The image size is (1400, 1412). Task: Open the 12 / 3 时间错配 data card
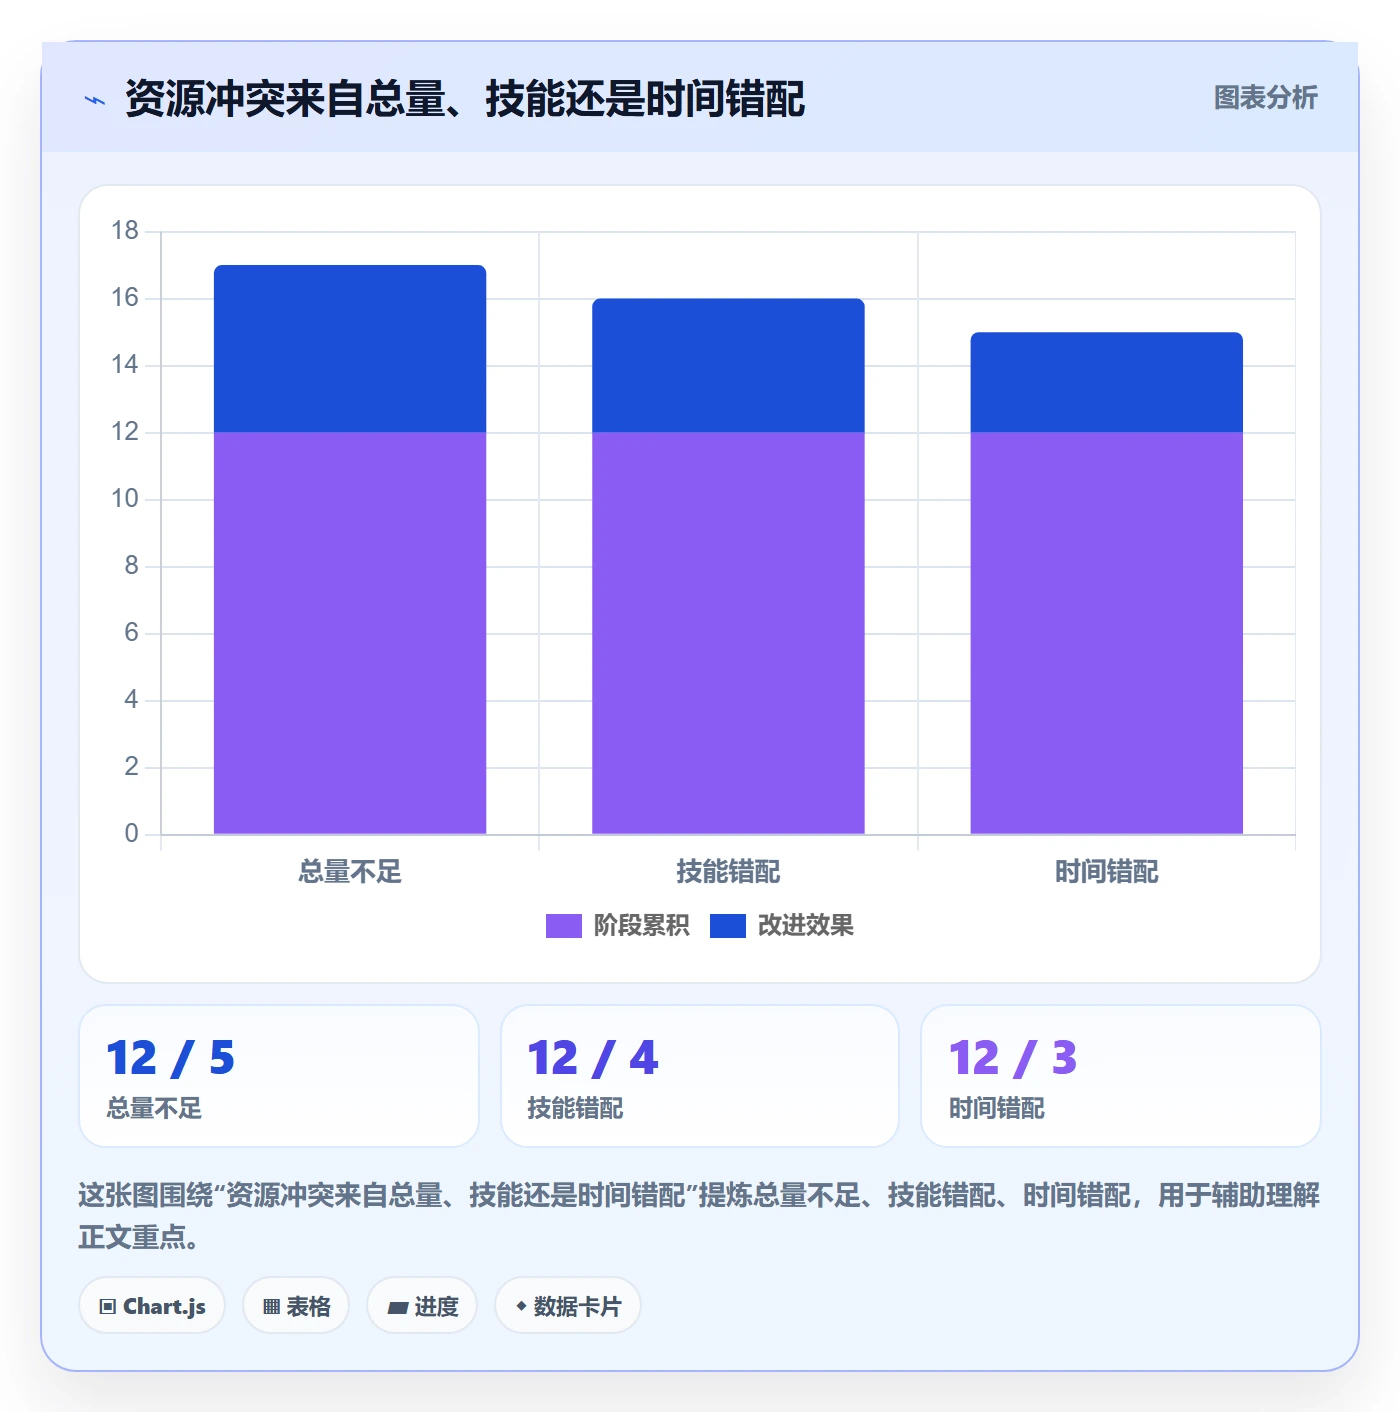(x=1121, y=1076)
